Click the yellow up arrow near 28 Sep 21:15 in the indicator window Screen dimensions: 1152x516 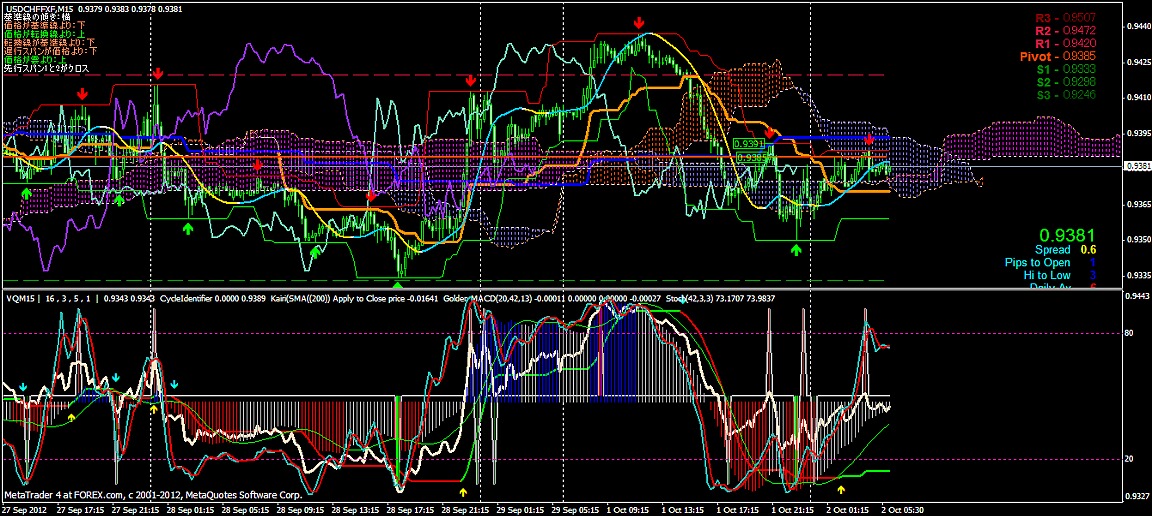pos(463,492)
